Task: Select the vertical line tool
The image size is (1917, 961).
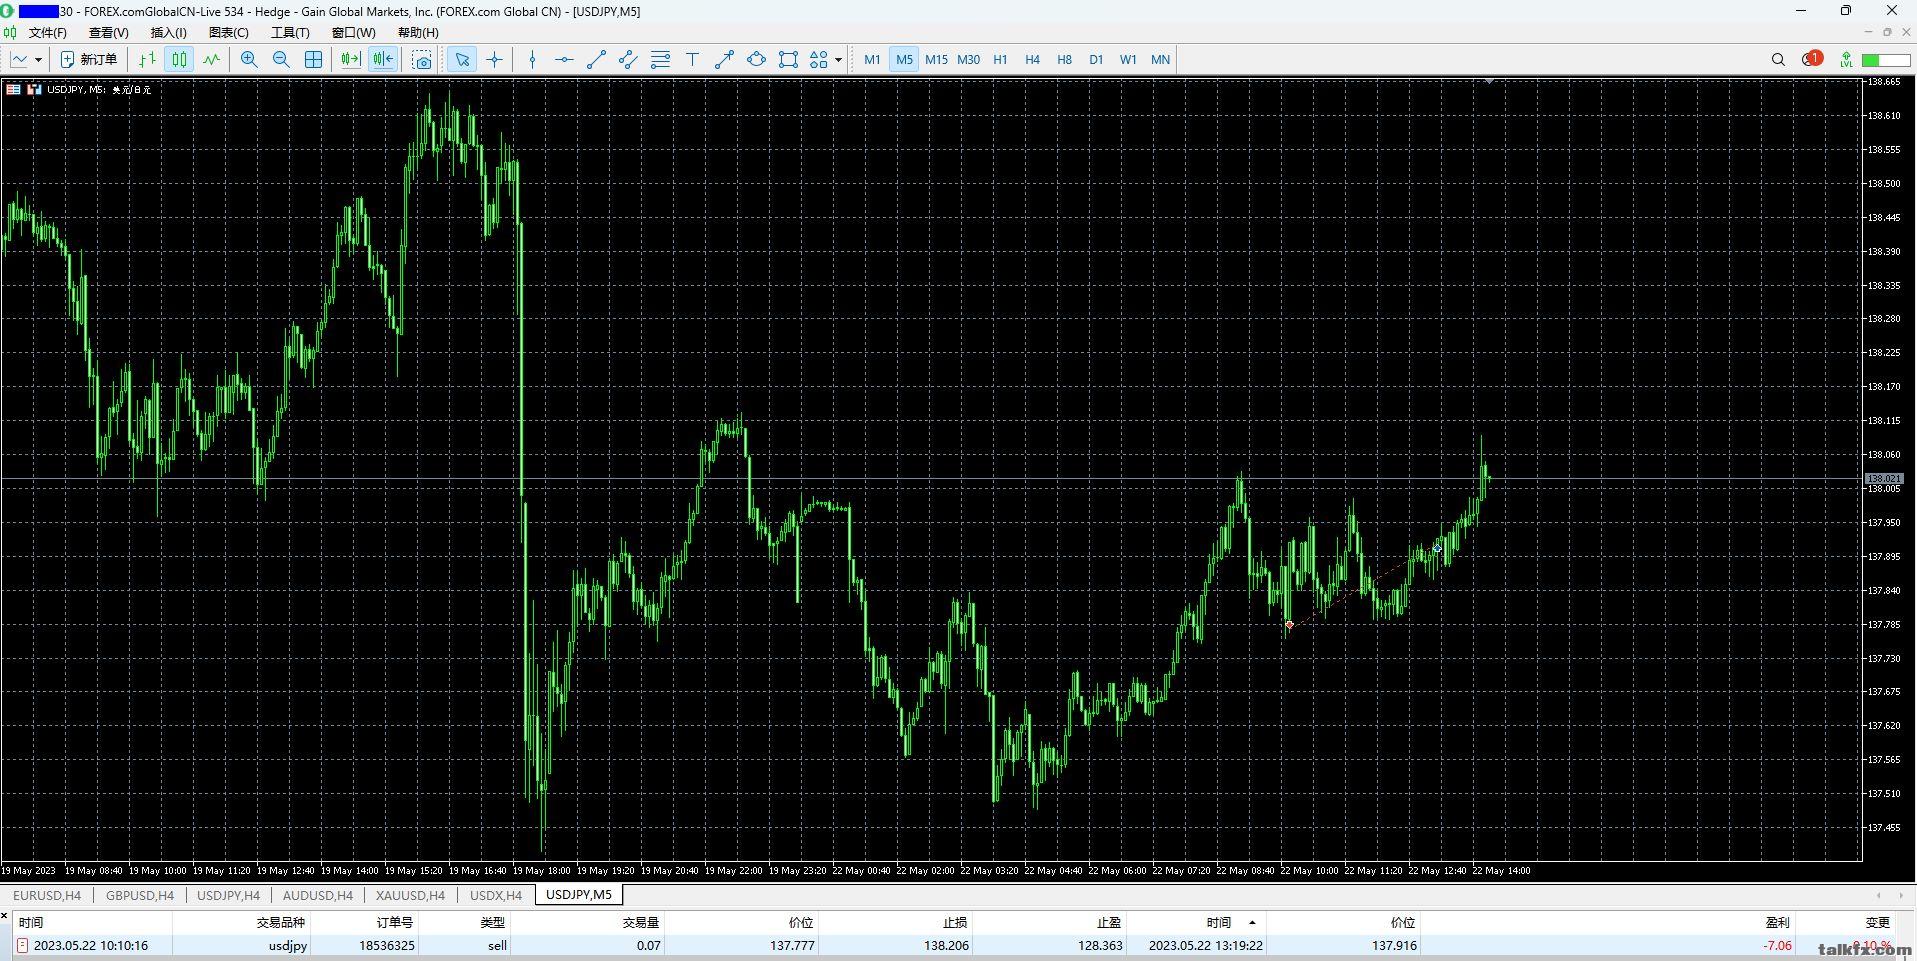Action: [532, 60]
